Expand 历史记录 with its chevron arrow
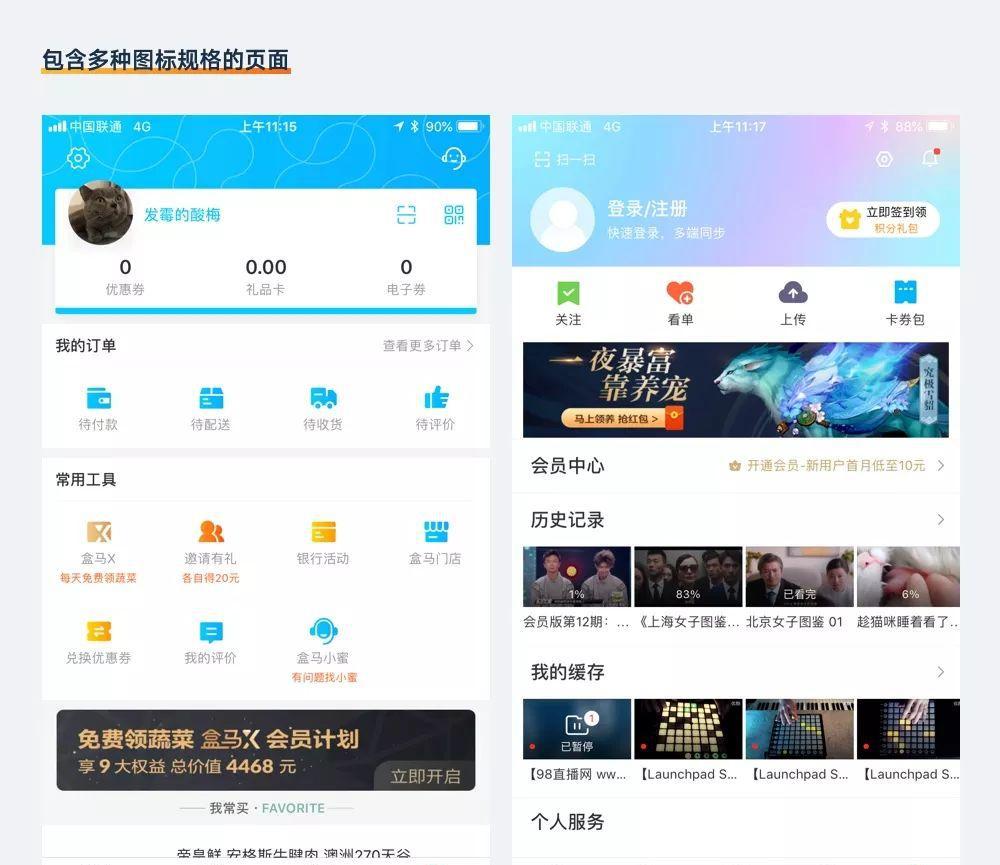 tap(941, 520)
